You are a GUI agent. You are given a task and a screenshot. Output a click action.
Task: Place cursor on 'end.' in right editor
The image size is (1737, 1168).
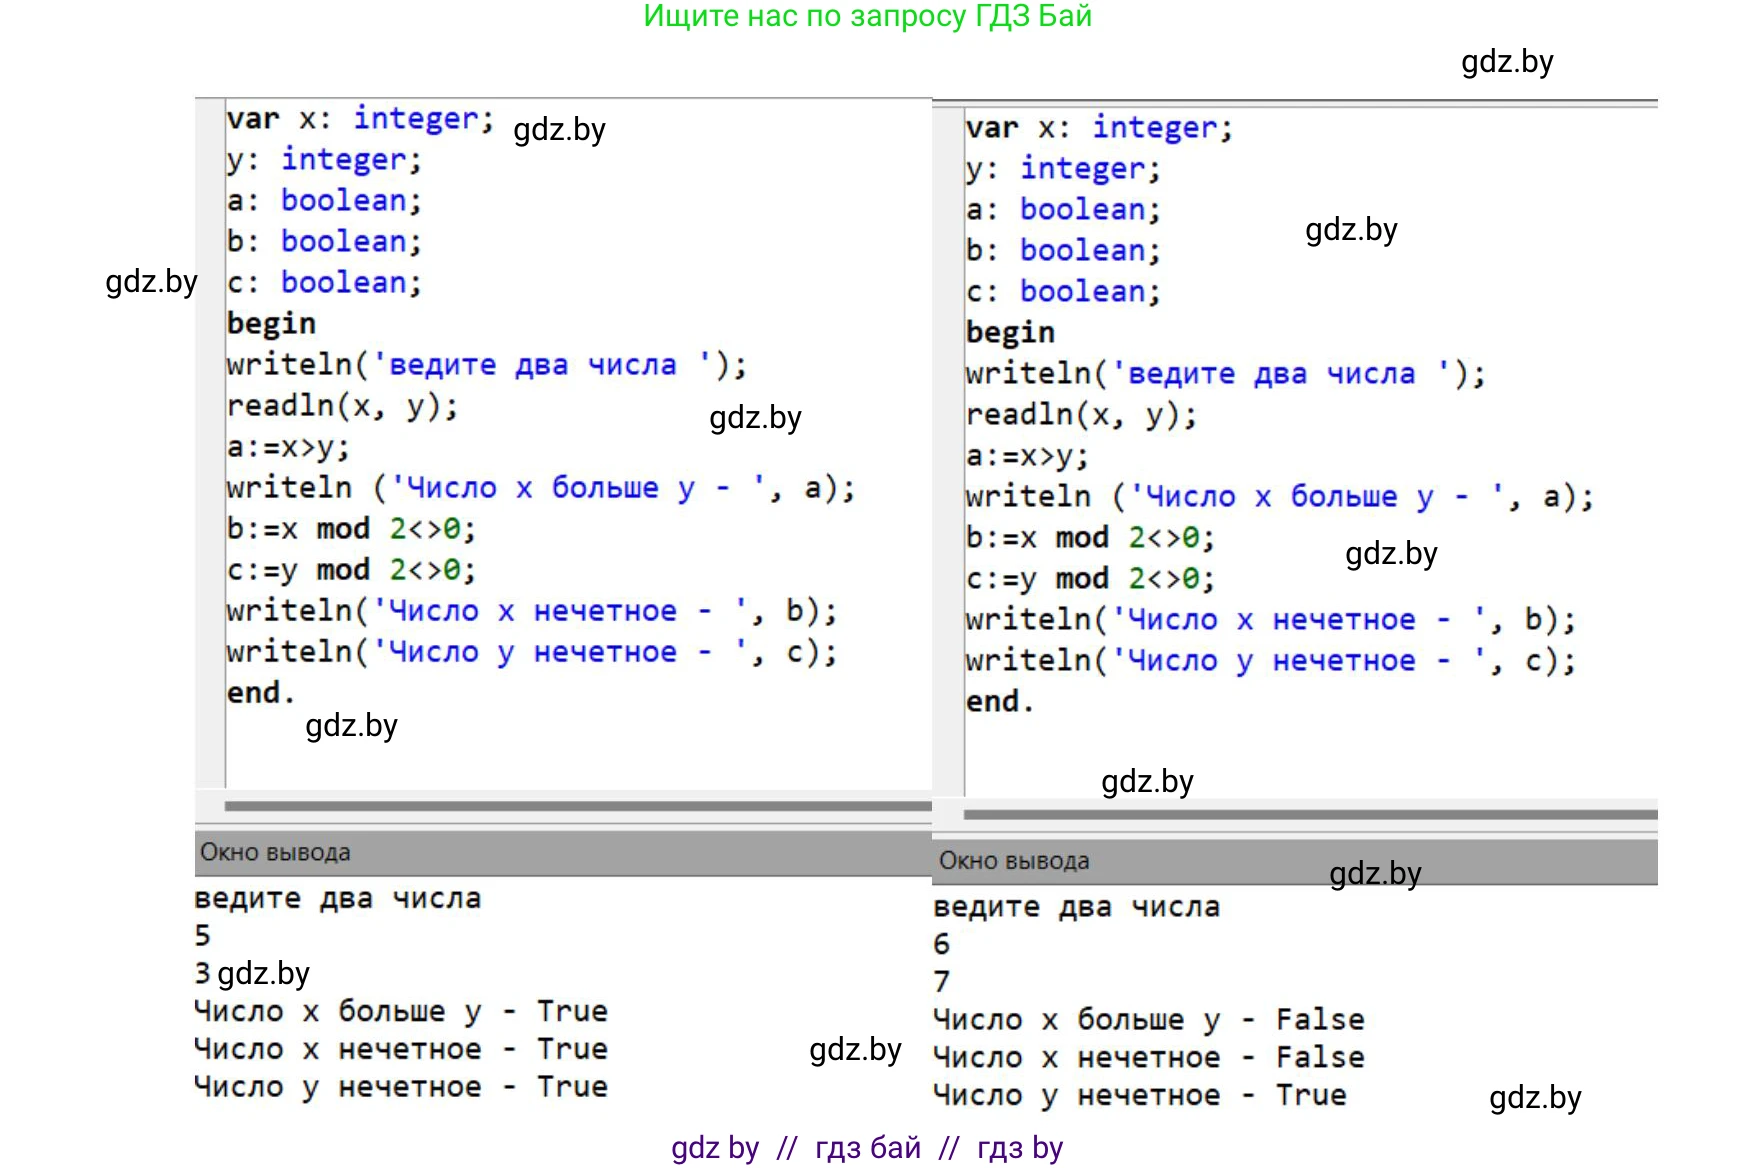click(999, 702)
